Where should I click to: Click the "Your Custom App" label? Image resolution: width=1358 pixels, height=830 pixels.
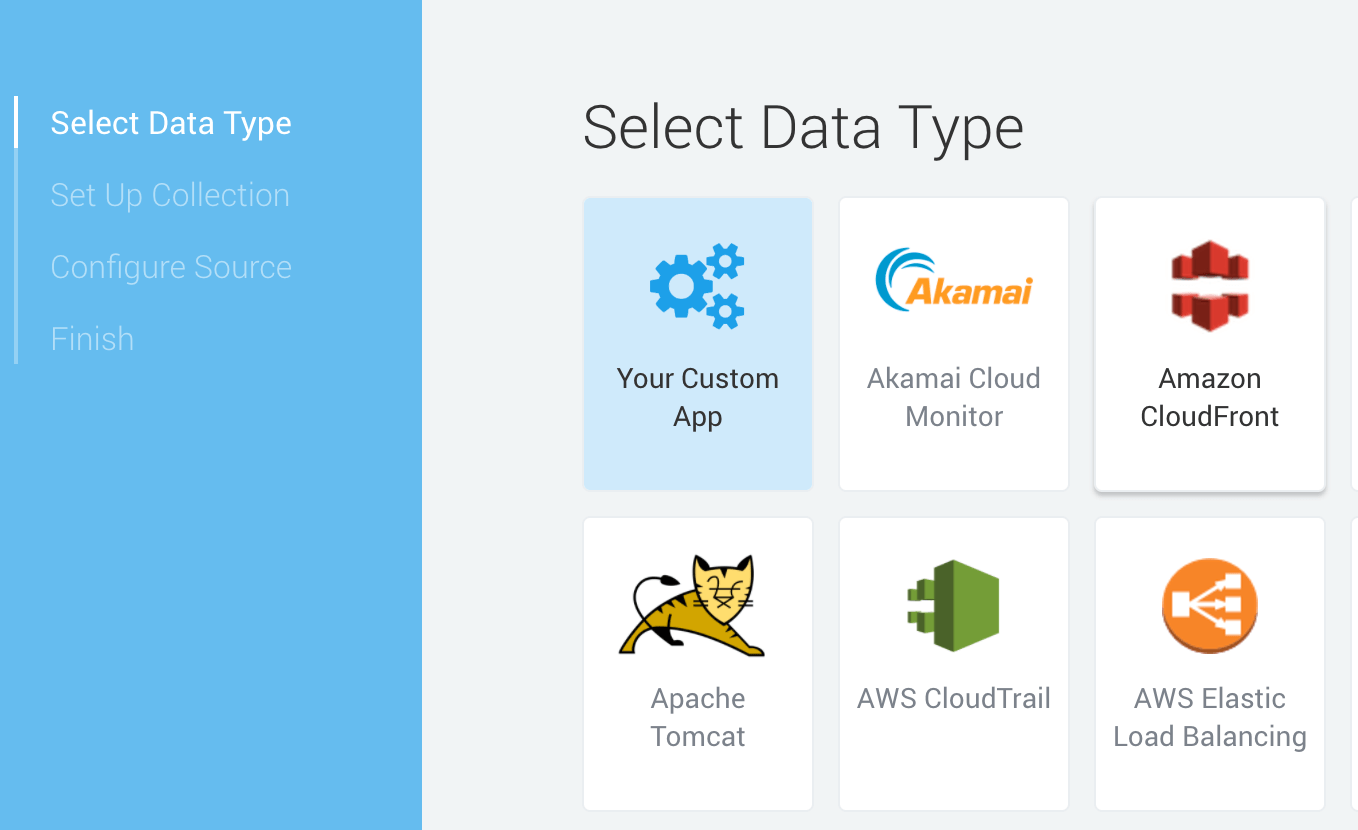pyautogui.click(x=697, y=397)
